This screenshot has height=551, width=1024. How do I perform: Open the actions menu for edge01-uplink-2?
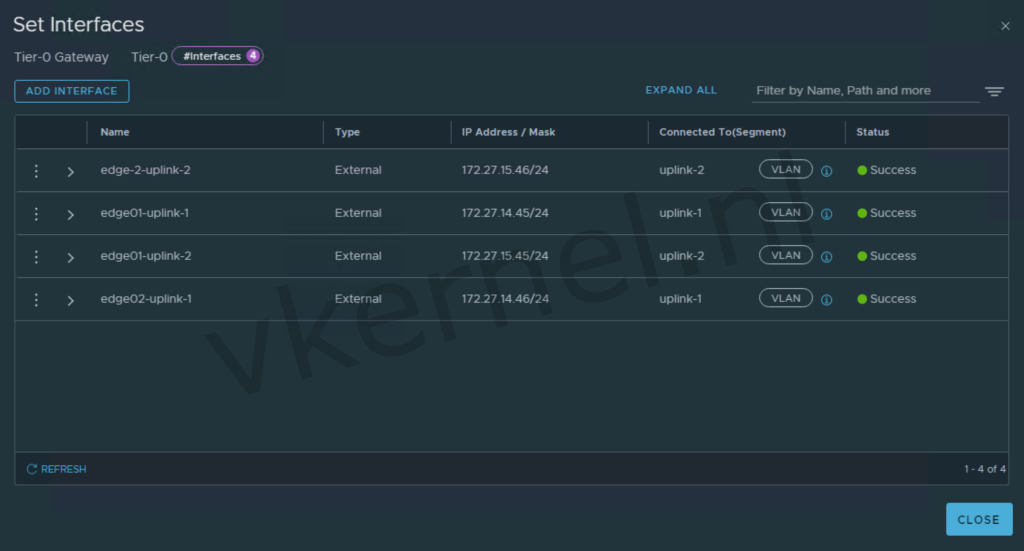pyautogui.click(x=37, y=257)
